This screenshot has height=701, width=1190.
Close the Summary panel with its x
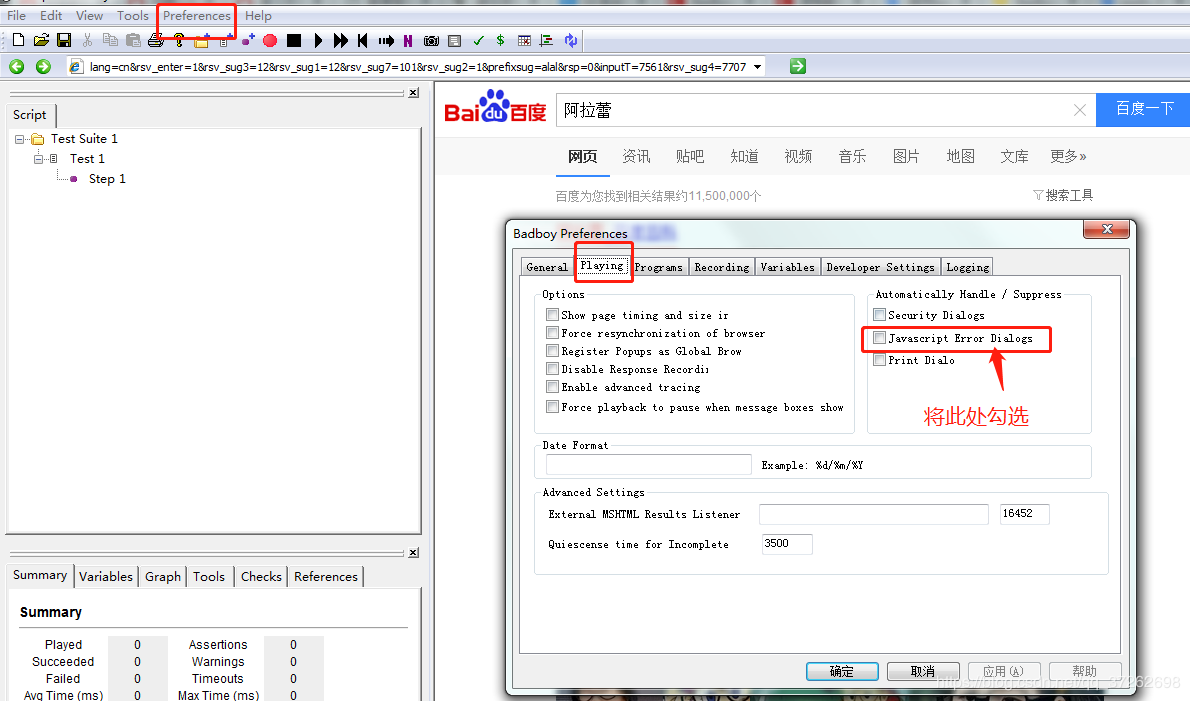414,552
